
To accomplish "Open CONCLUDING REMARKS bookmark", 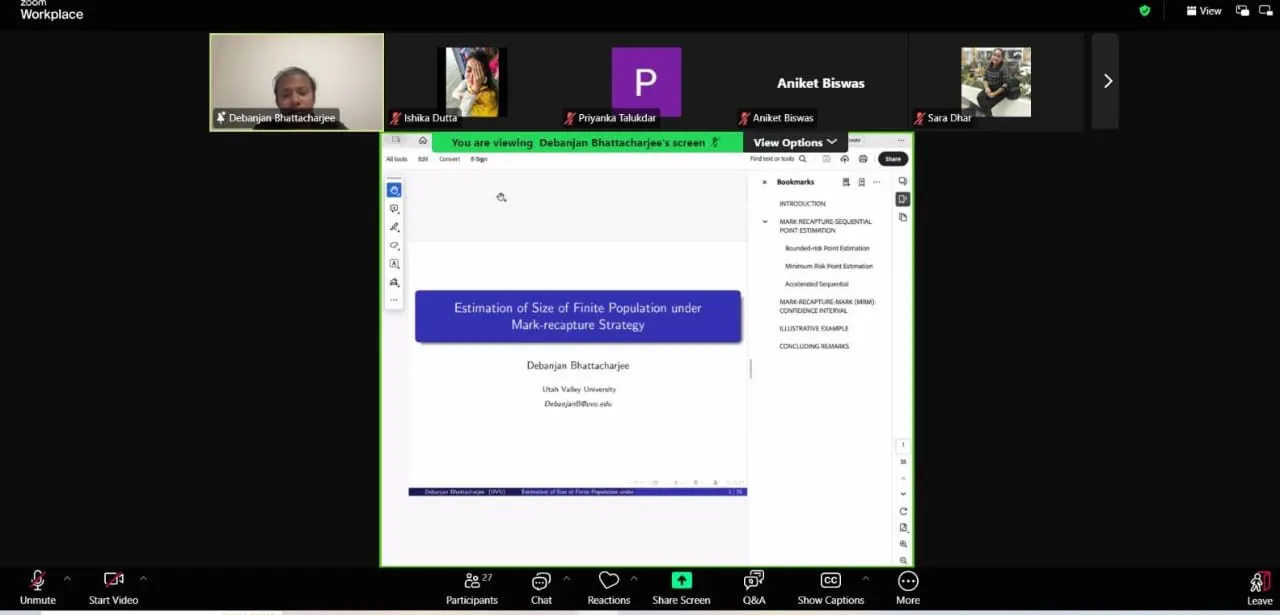I will pyautogui.click(x=814, y=346).
